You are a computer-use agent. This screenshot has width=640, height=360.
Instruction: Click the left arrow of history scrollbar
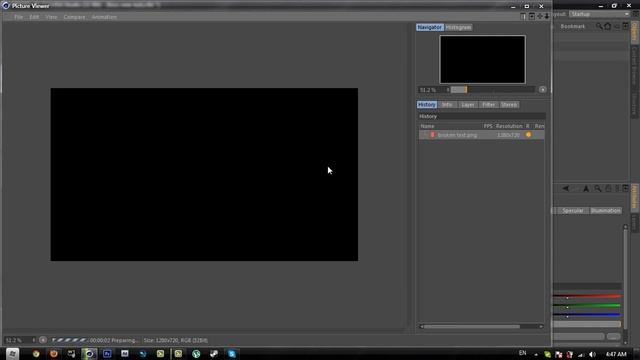point(421,327)
